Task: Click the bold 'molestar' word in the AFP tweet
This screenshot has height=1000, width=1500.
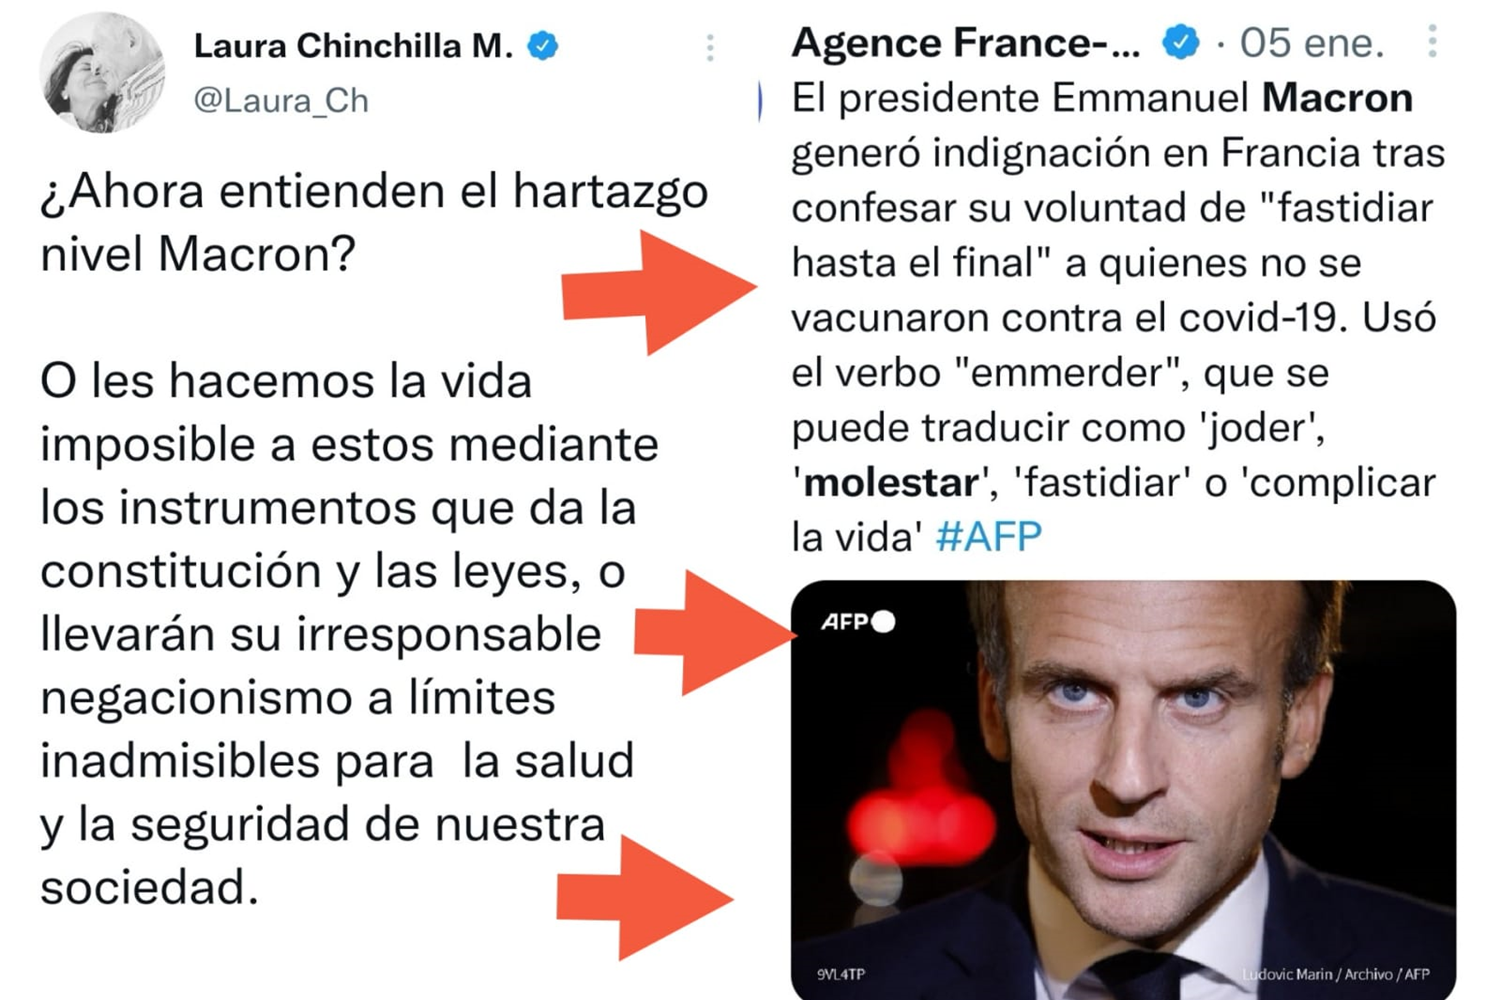Action: [891, 483]
